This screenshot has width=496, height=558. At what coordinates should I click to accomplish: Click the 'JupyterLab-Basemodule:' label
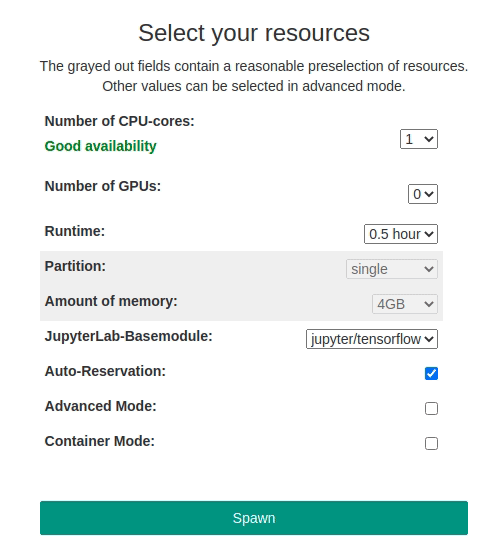tap(128, 336)
